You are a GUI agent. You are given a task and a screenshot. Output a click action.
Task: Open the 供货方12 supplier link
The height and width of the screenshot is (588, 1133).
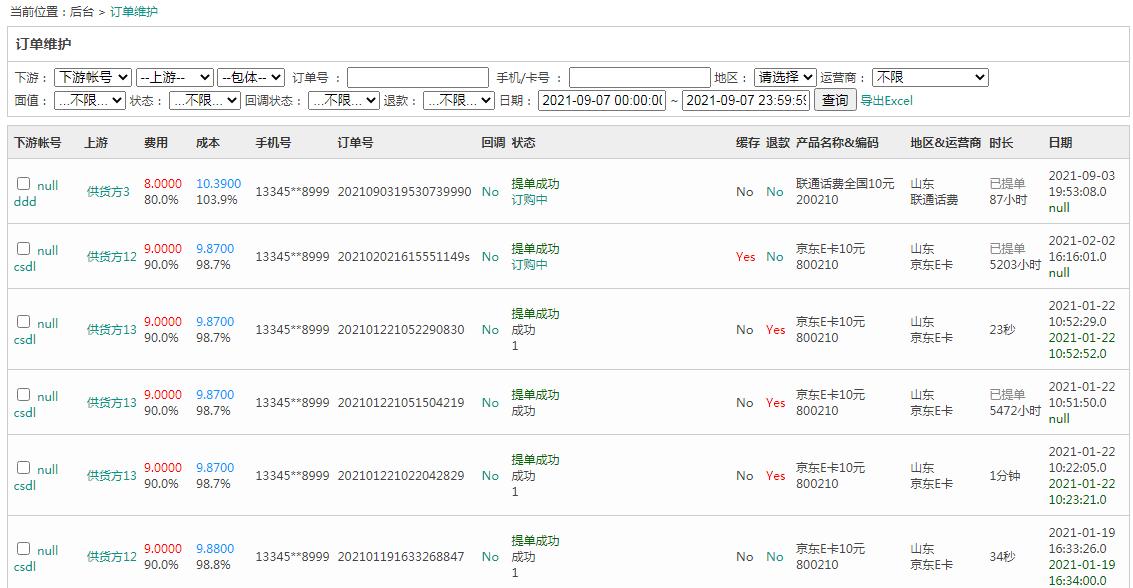pos(111,257)
